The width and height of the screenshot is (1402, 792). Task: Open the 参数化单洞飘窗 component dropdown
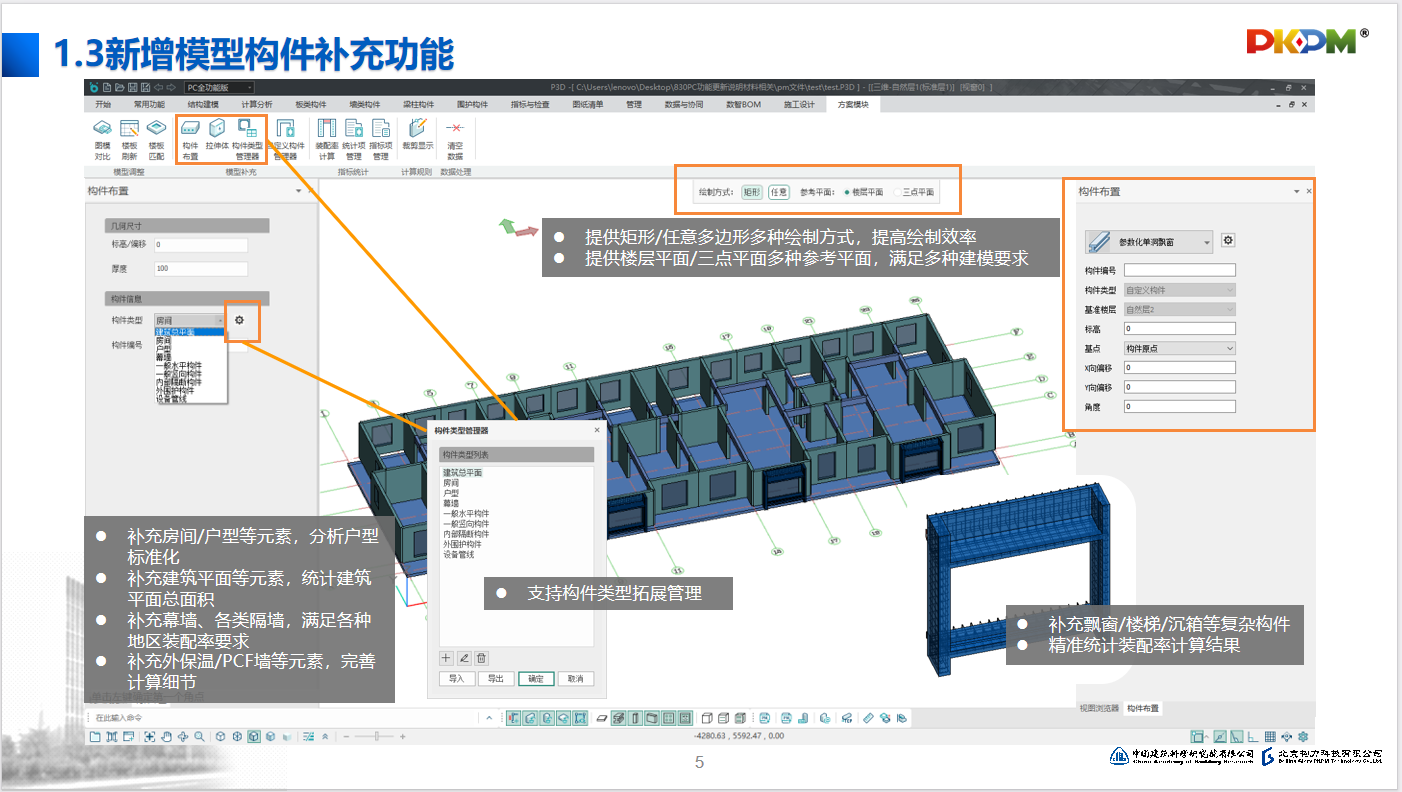click(x=1149, y=241)
